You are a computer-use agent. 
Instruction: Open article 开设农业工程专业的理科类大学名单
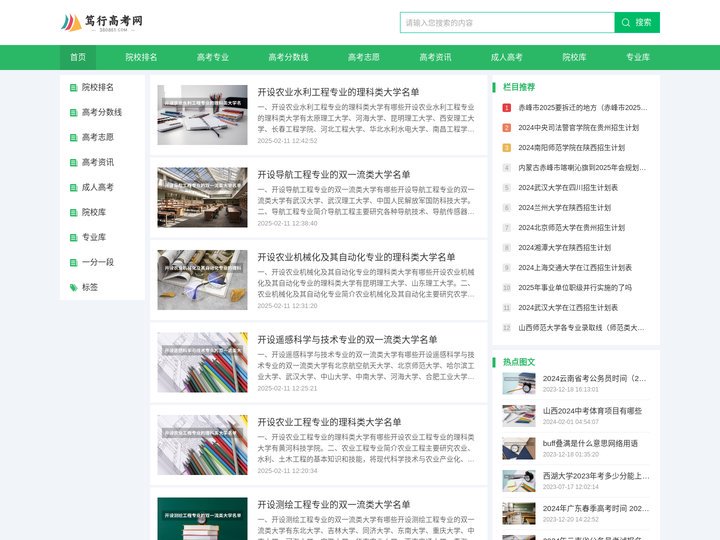tap(329, 422)
